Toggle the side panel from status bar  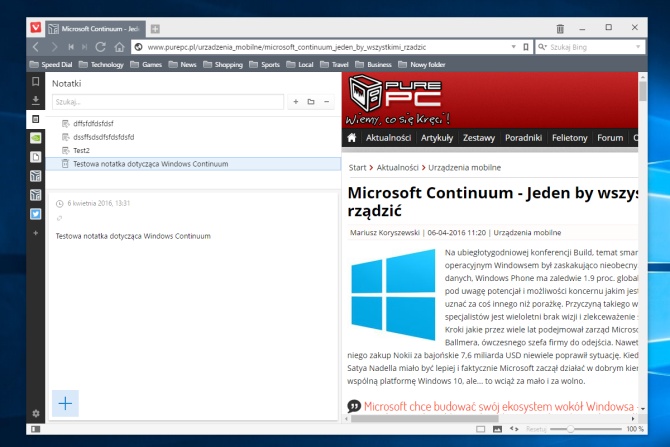tap(35, 429)
